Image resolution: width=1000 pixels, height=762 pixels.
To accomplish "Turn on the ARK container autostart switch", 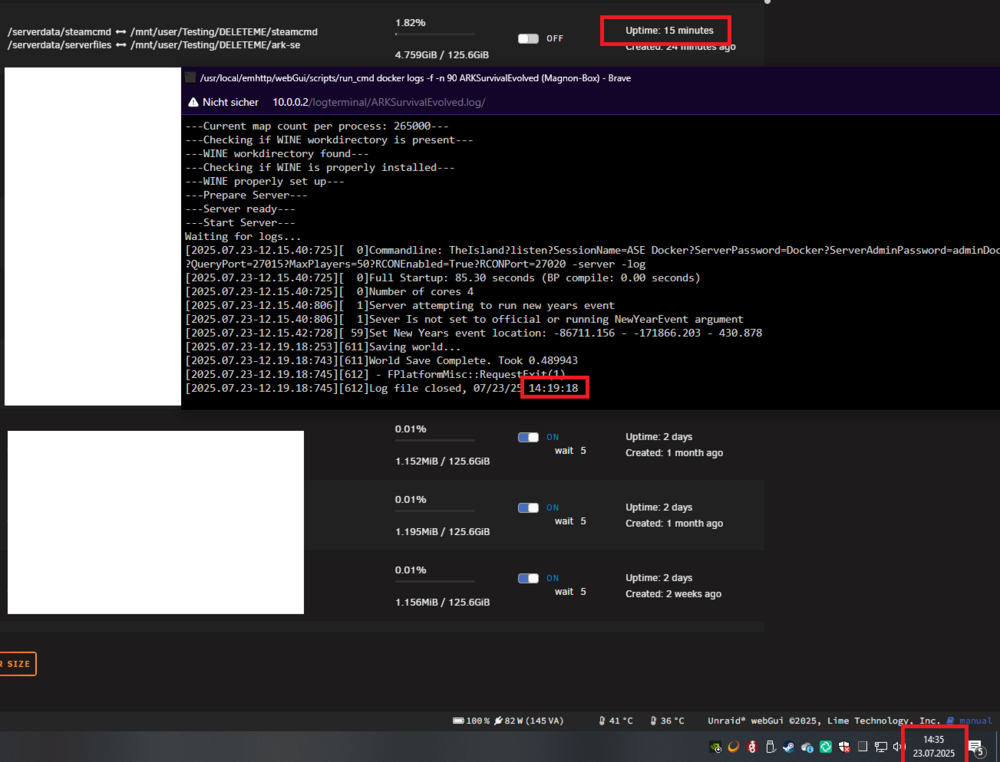I will (528, 38).
